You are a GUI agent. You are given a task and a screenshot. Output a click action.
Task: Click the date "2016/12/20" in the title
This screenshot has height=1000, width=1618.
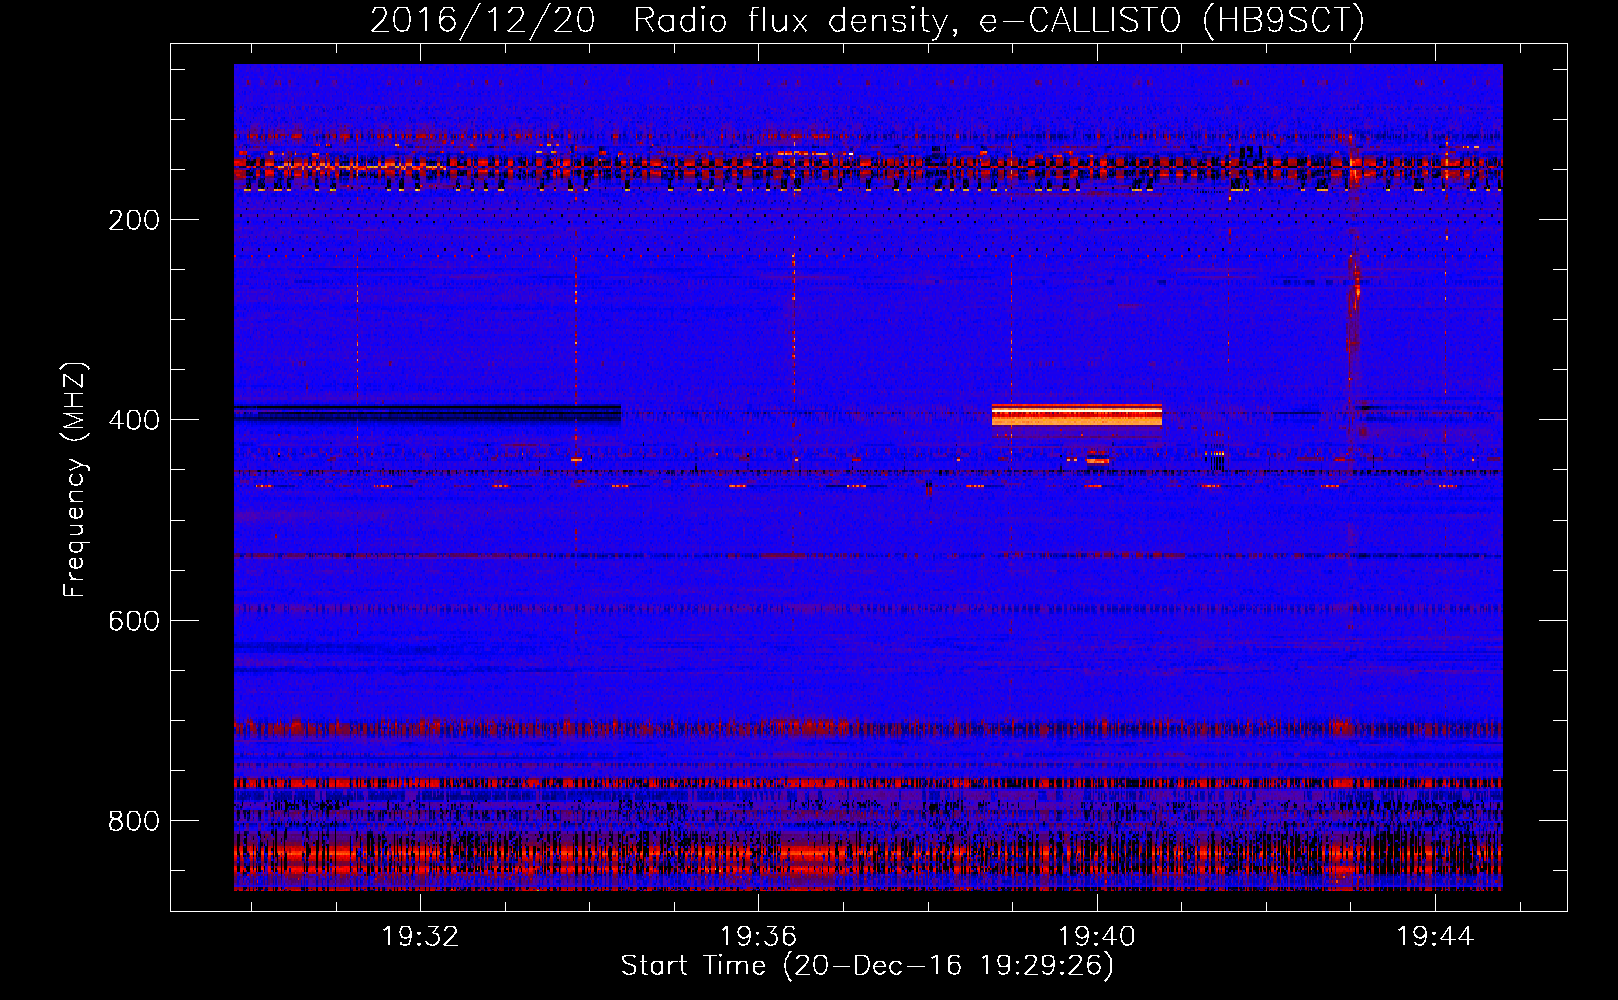[x=483, y=20]
